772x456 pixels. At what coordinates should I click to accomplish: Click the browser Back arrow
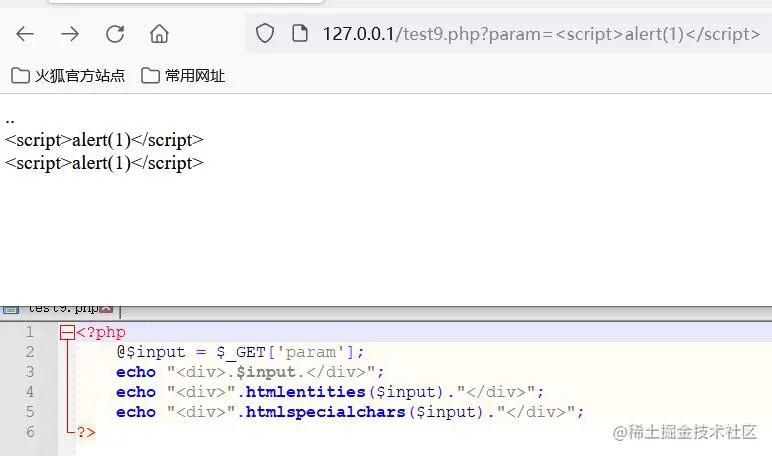[x=25, y=34]
